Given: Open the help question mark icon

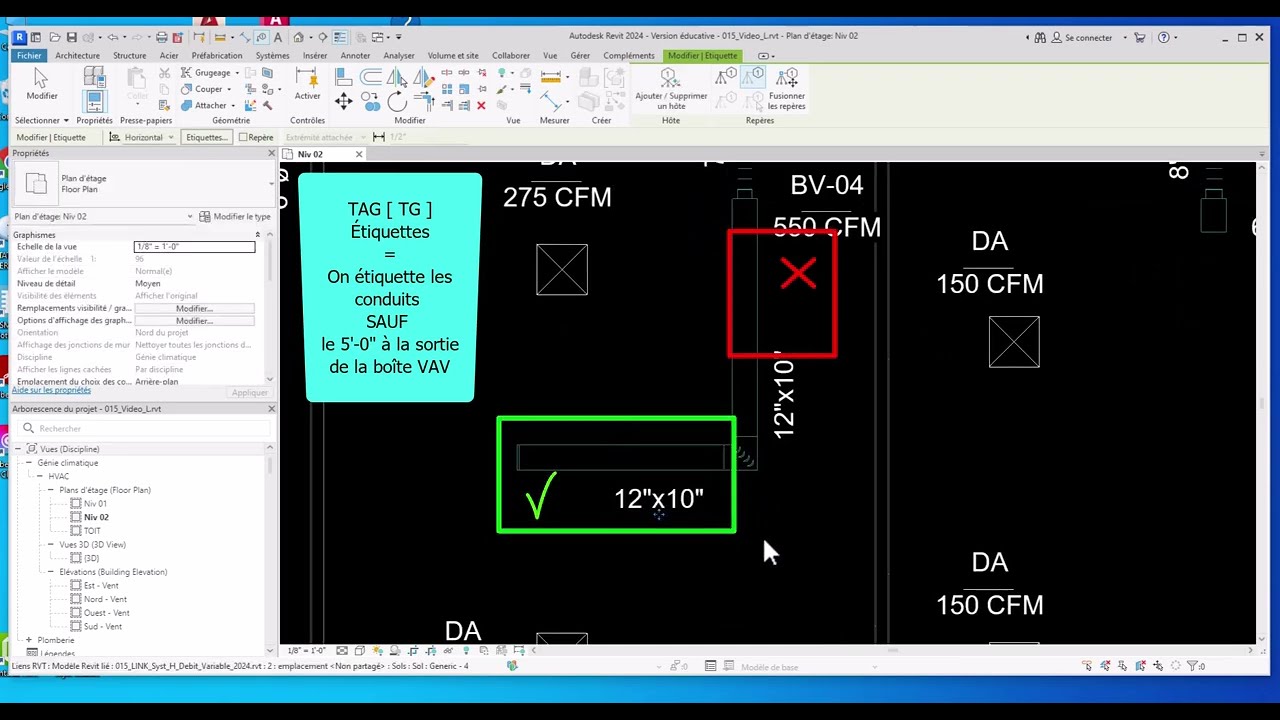Looking at the screenshot, I should click(x=1163, y=37).
